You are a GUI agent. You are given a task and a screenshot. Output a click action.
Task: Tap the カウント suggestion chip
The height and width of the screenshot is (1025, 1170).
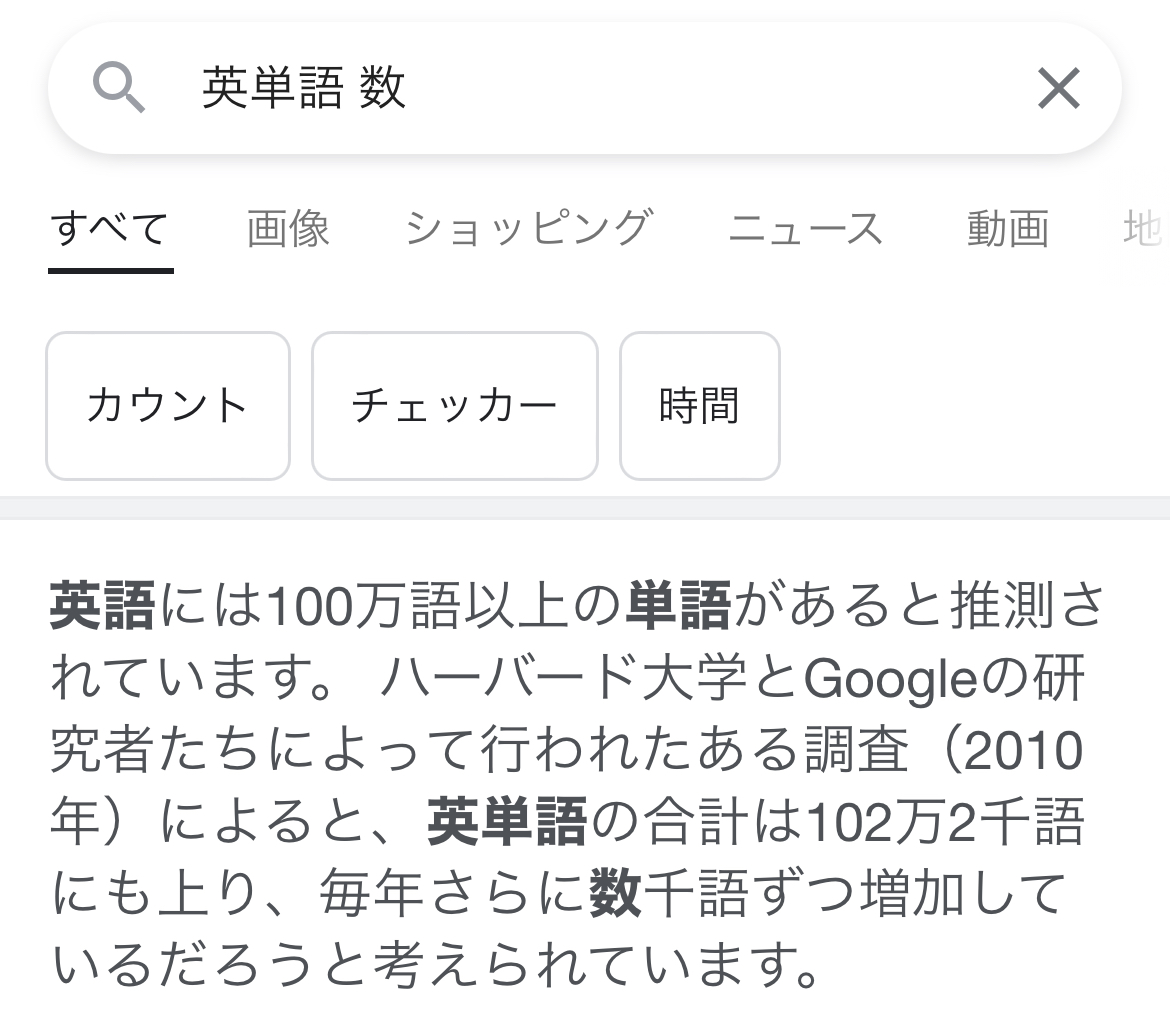[x=168, y=406]
